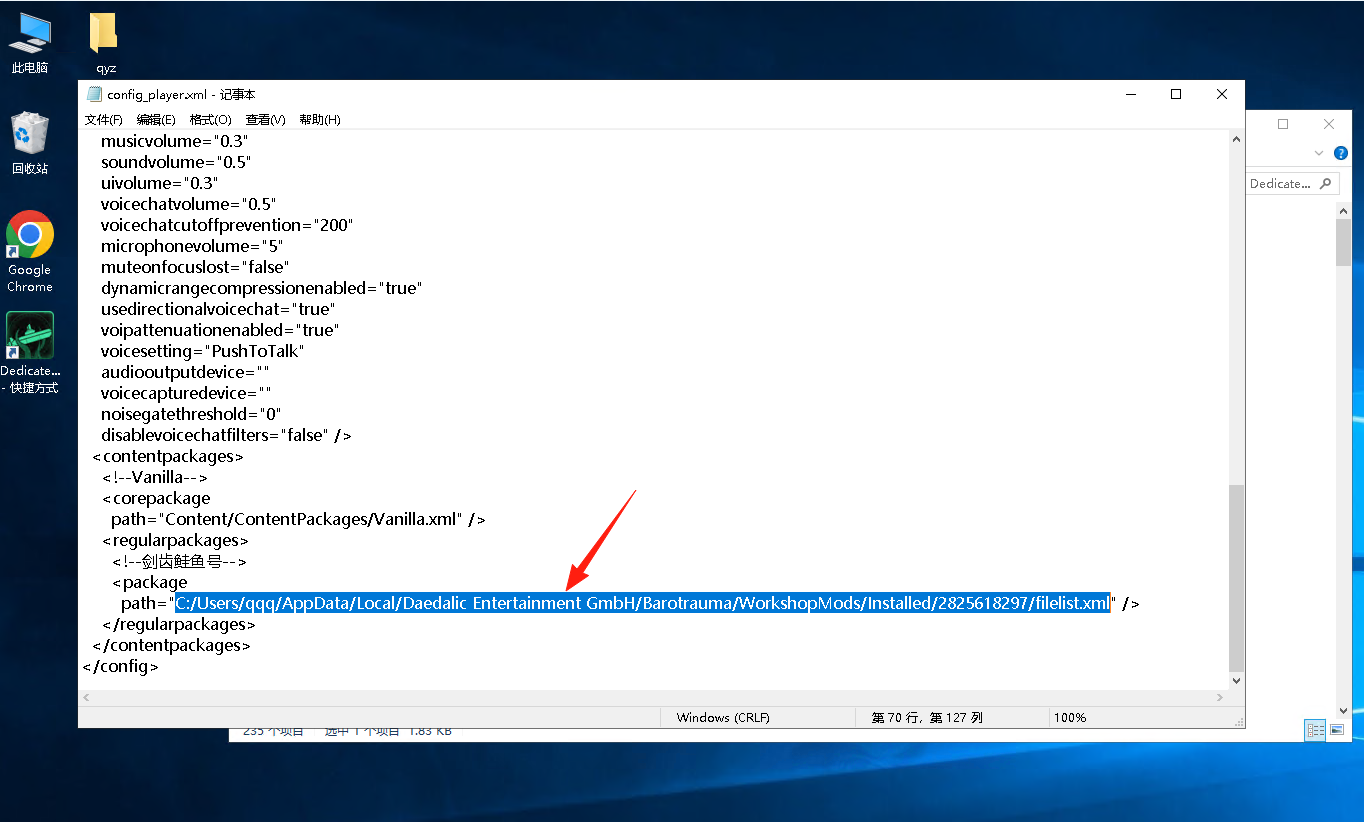Click the disablevoicechatfilters="false" line
Screen dimensions: 1364x822
tap(226, 435)
